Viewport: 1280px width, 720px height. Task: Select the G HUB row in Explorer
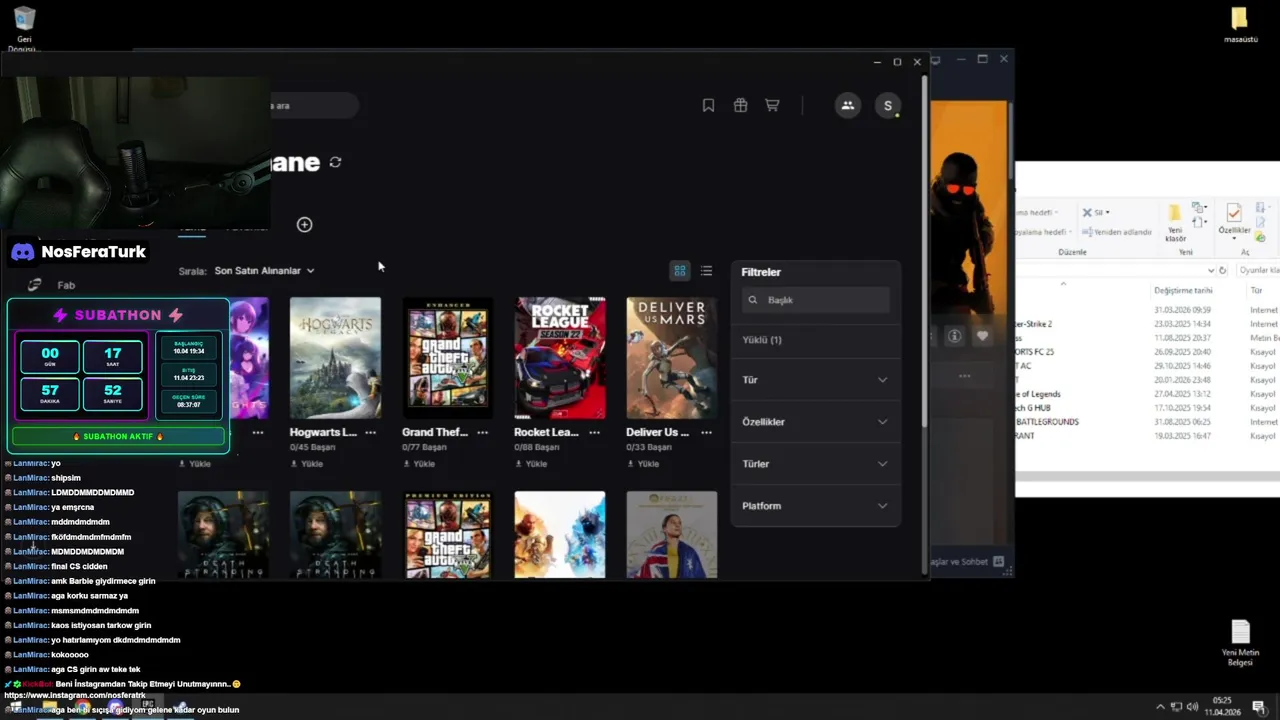pyautogui.click(x=1147, y=408)
